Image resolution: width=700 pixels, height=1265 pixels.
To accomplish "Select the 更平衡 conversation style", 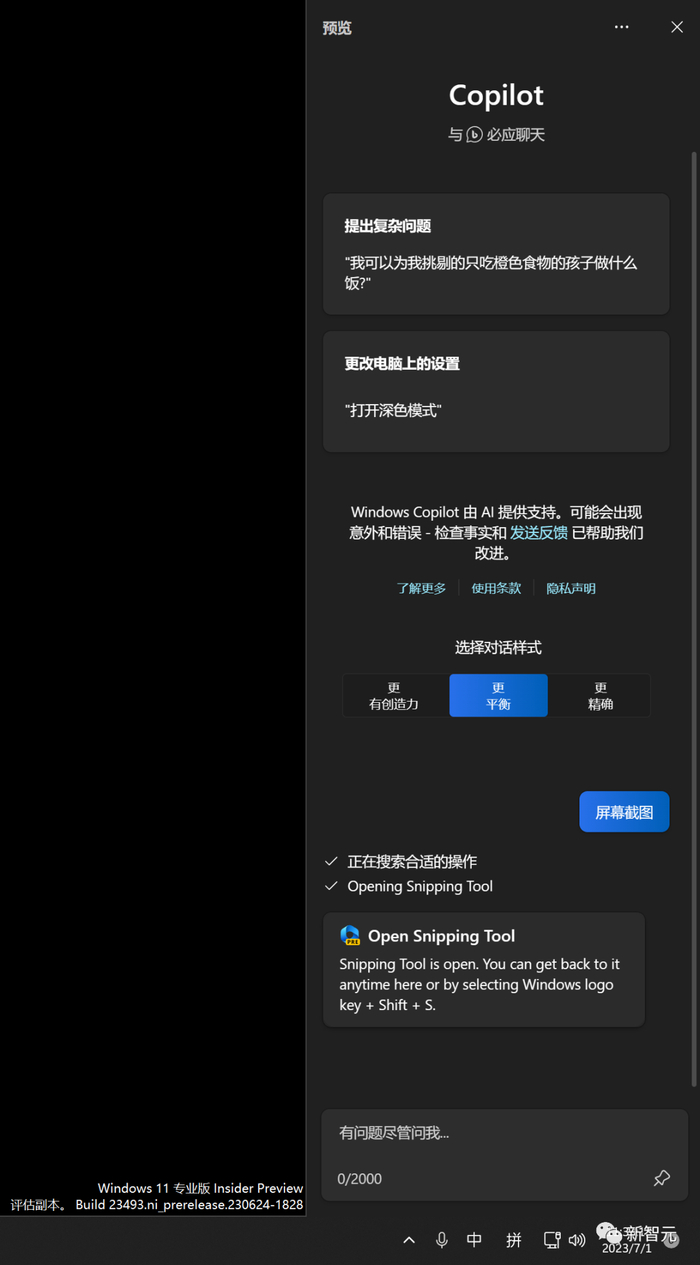I will pyautogui.click(x=498, y=696).
